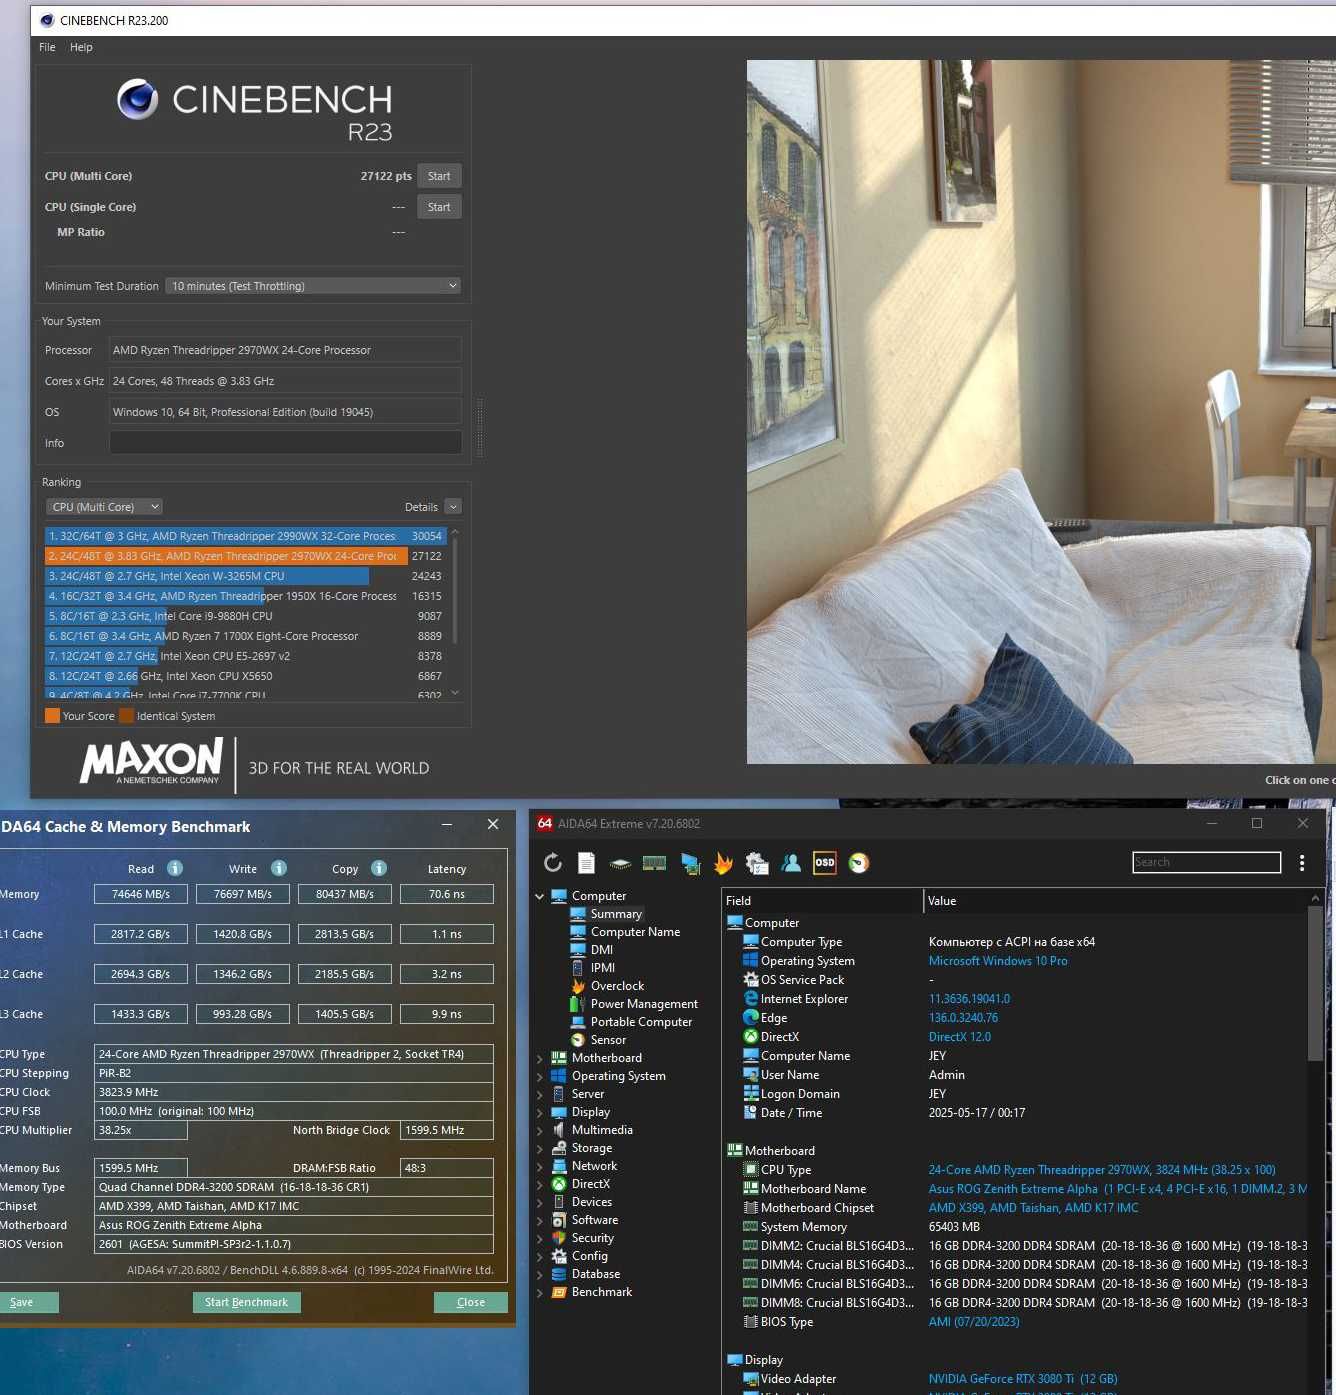Click the Field column header
1336x1395 pixels.
822,901
